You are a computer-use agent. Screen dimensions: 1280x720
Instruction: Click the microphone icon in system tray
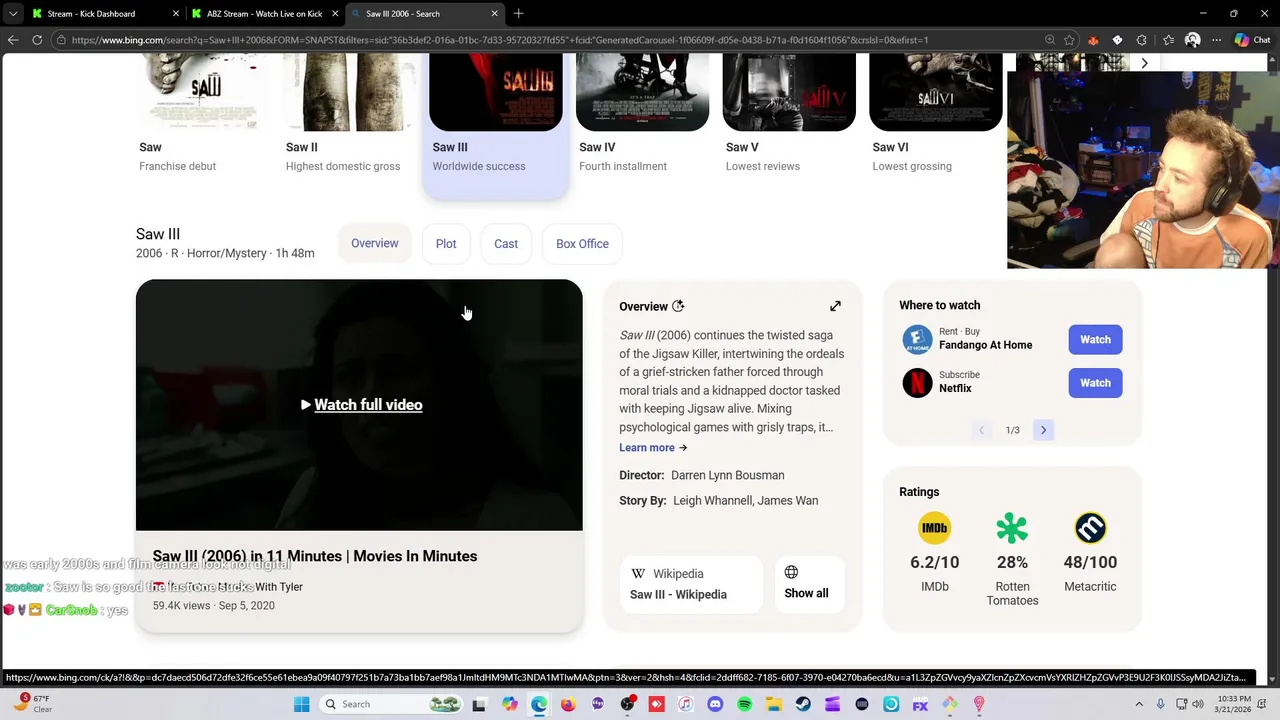pos(1161,704)
